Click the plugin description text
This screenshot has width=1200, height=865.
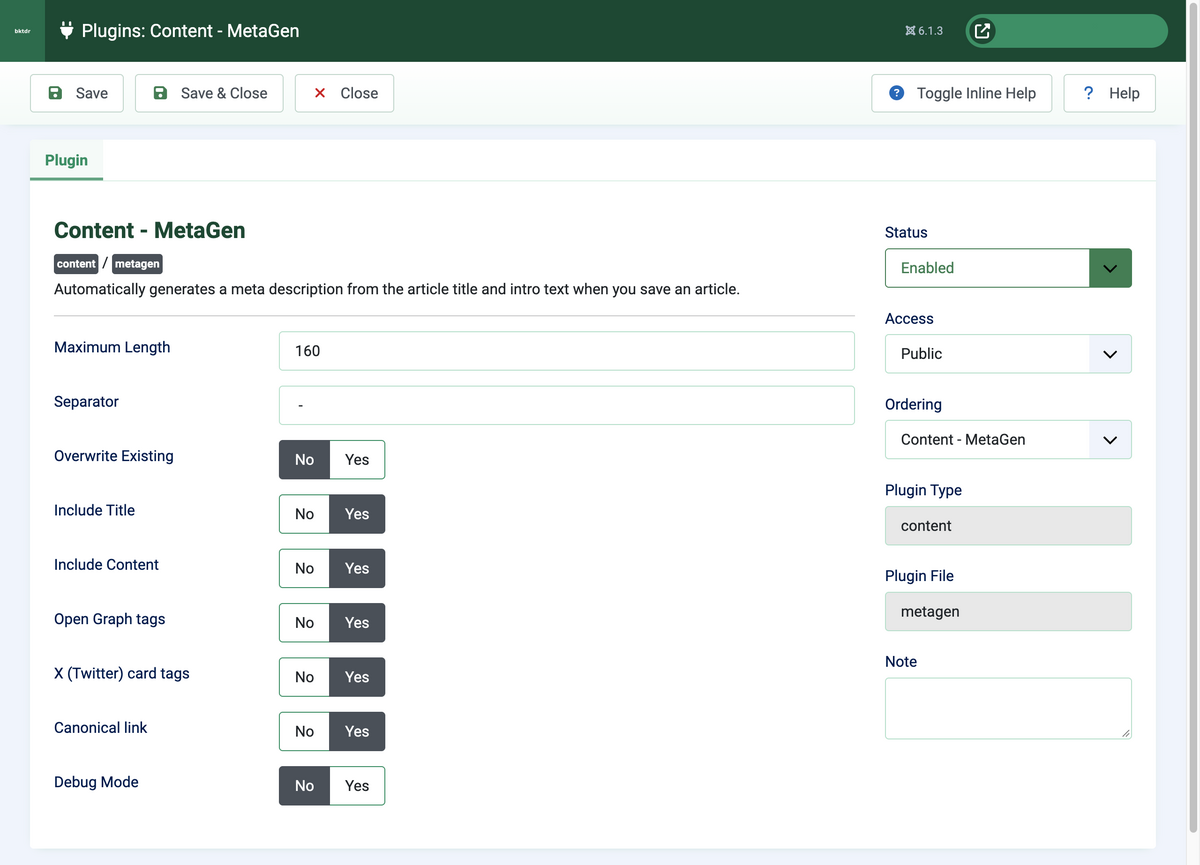[x=397, y=289]
